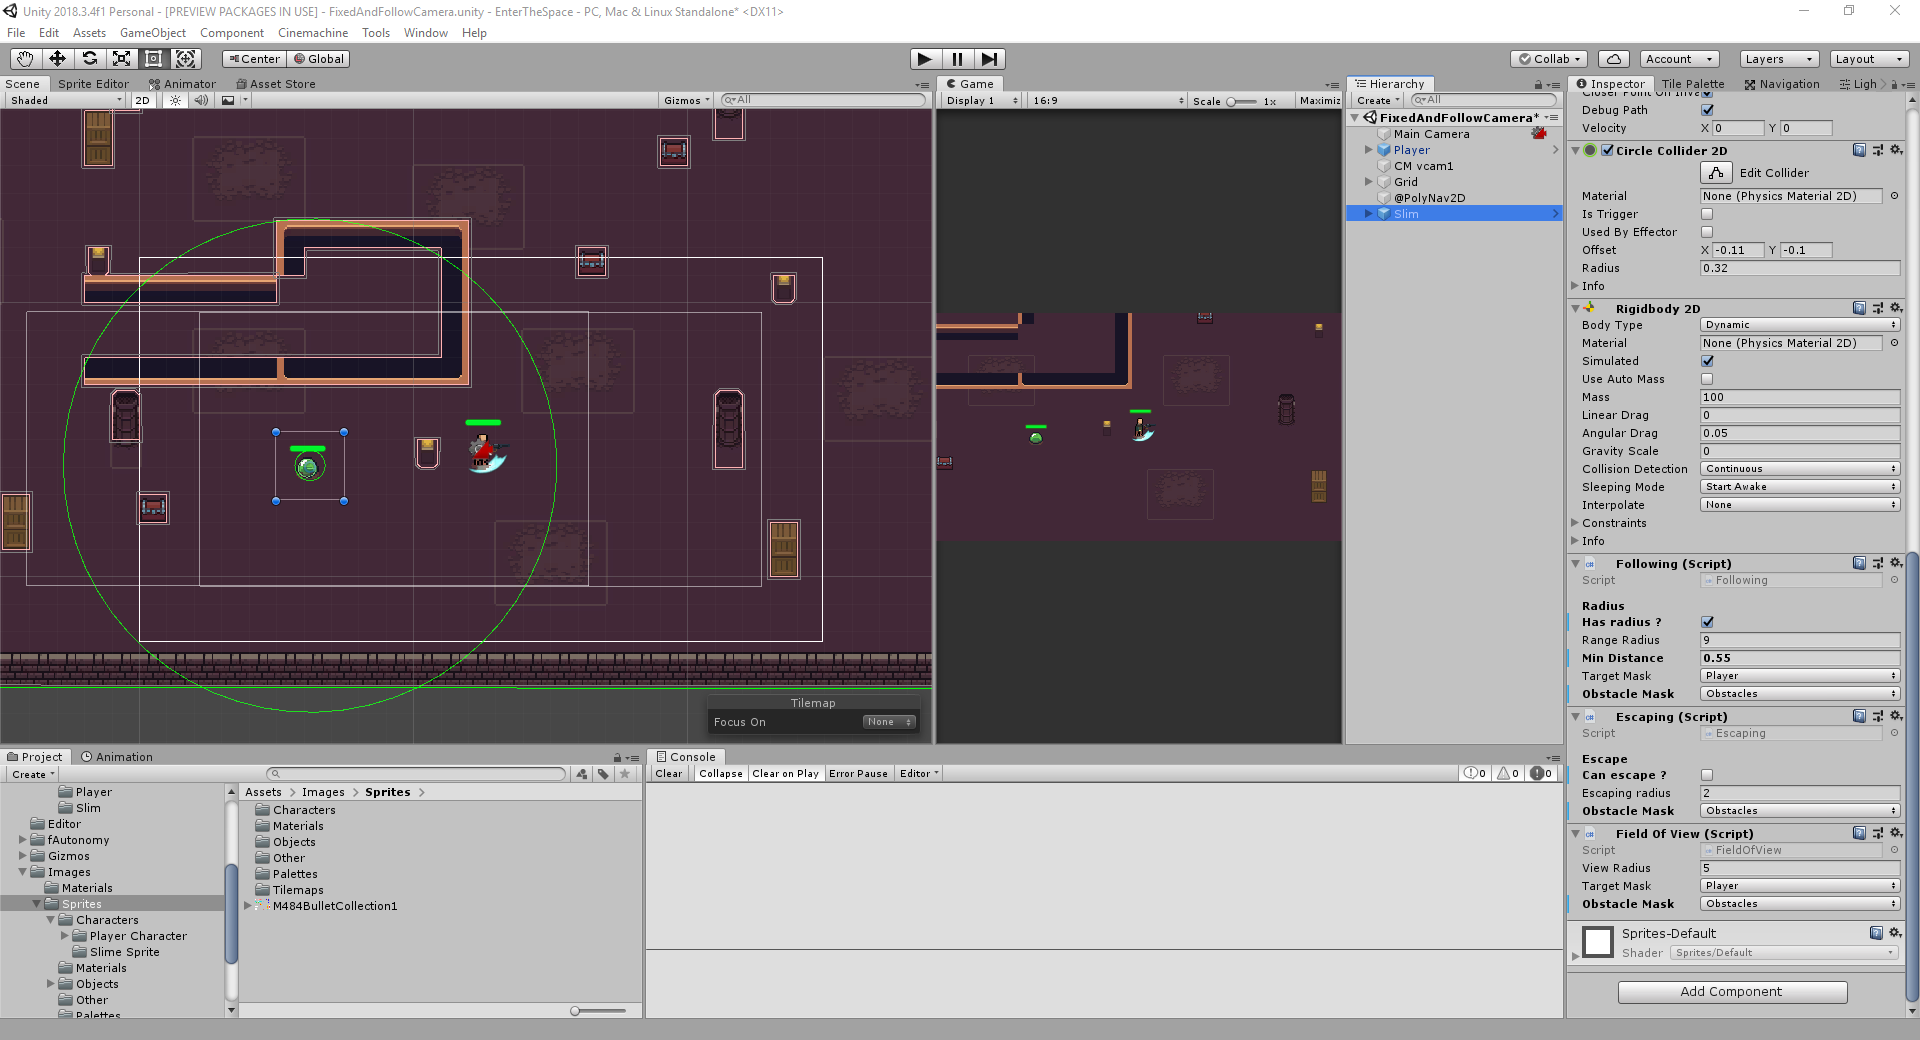Select the Rotate tool

tap(90, 59)
